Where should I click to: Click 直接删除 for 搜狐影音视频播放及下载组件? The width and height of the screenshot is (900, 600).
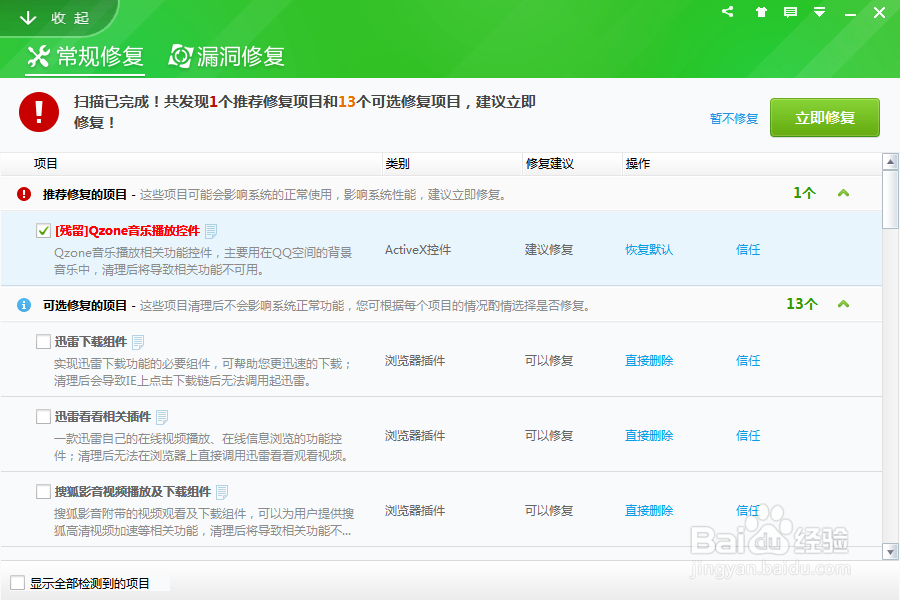pos(649,510)
